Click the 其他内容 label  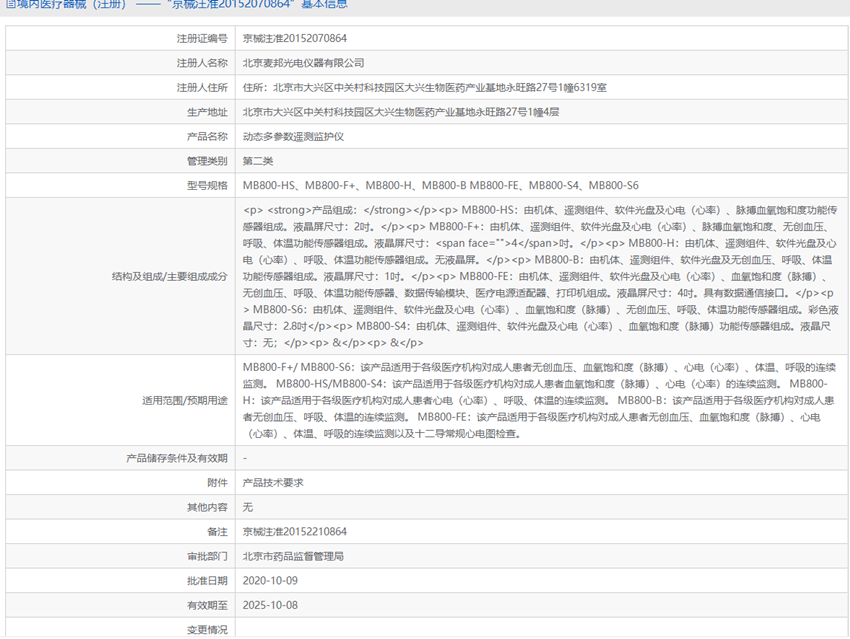click(x=207, y=507)
